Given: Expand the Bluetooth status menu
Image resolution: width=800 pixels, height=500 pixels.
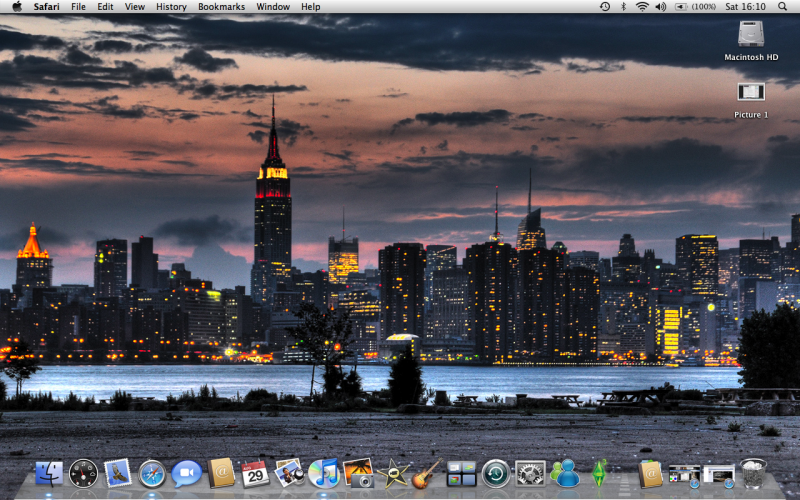Looking at the screenshot, I should [623, 7].
